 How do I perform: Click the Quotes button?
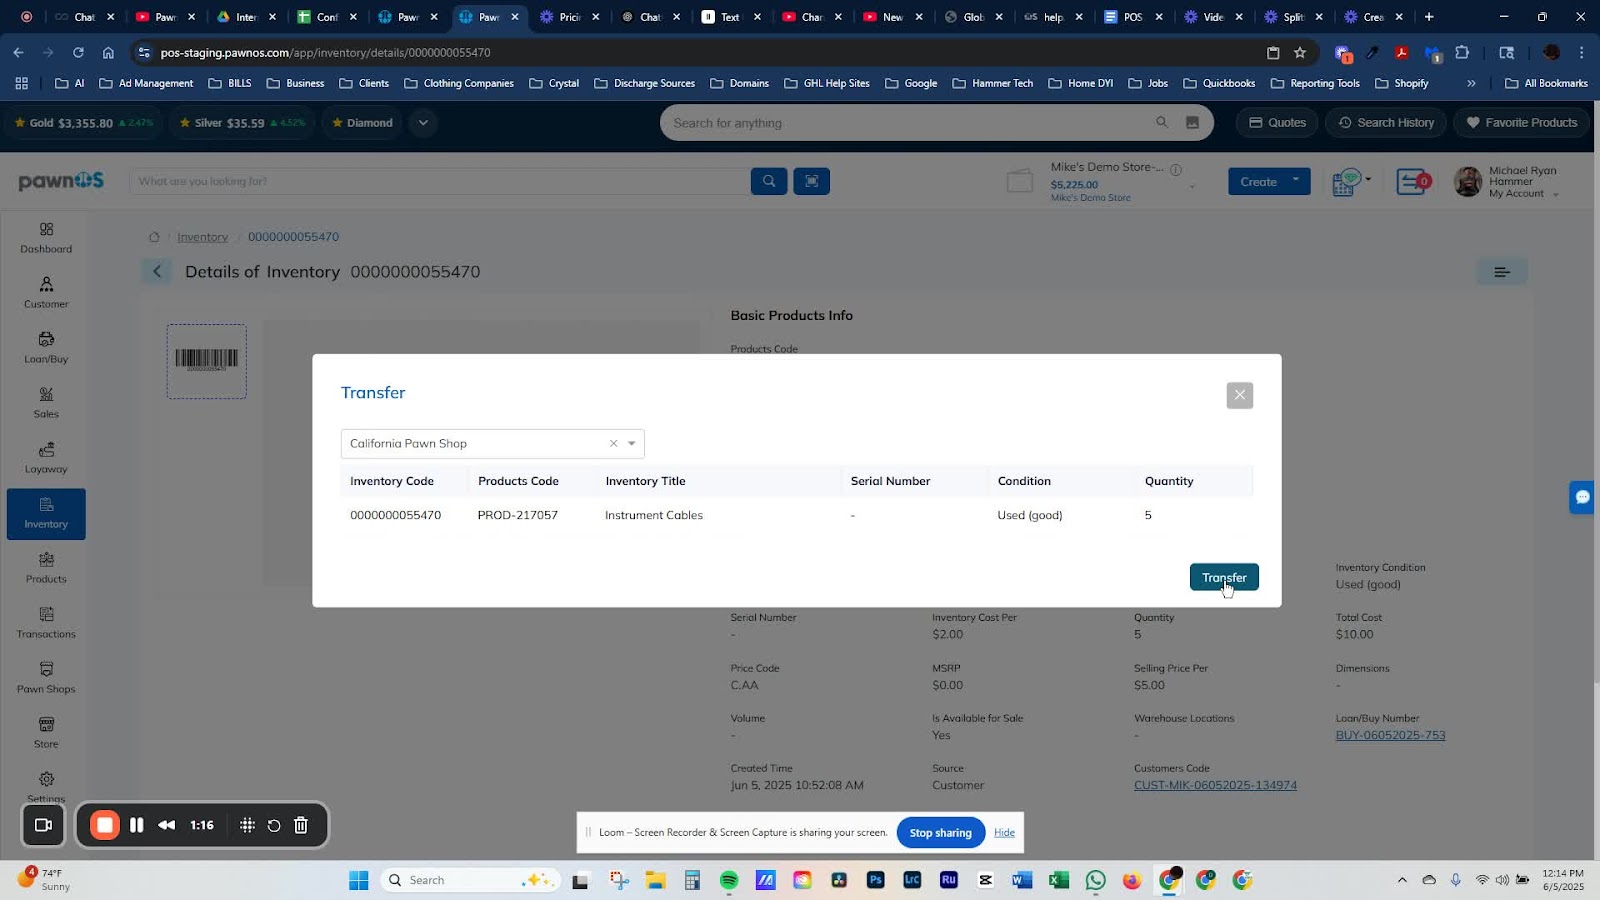(x=1277, y=123)
